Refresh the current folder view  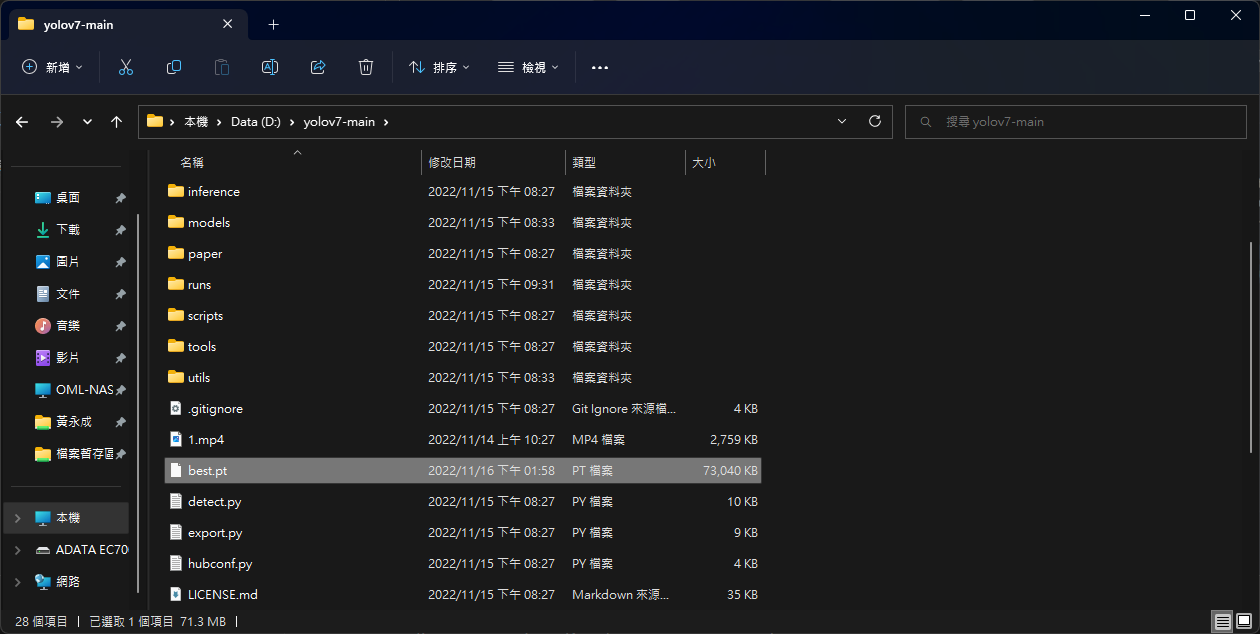(x=875, y=121)
